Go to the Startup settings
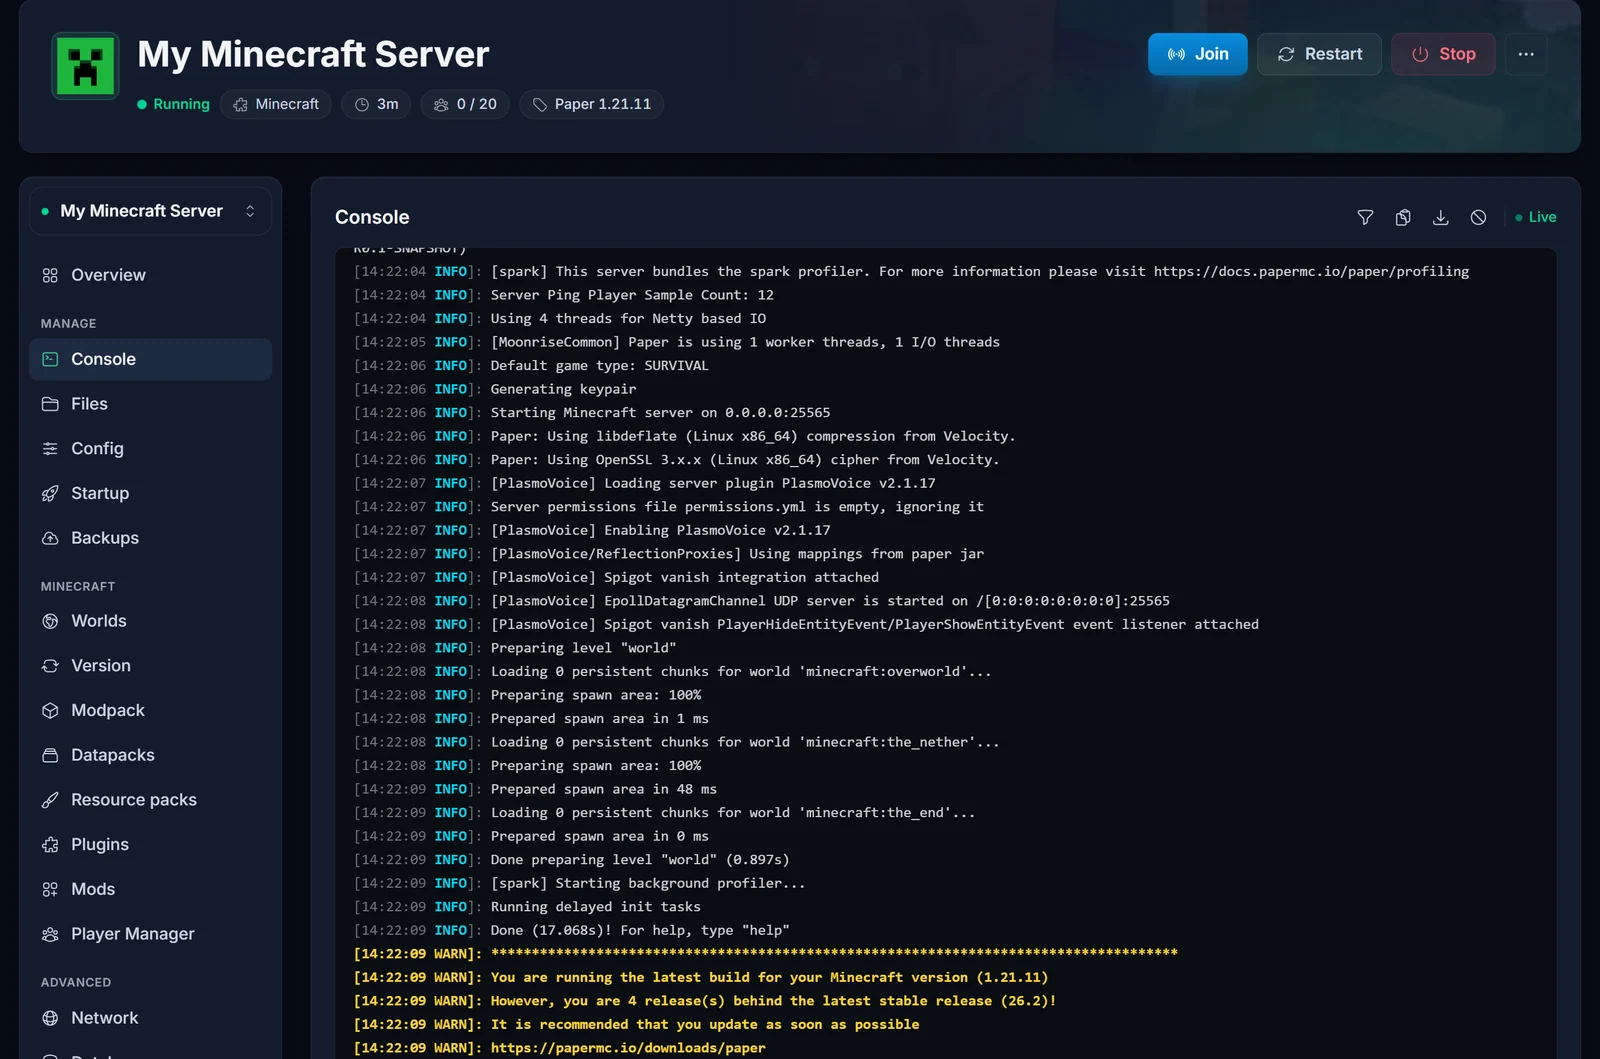This screenshot has height=1059, width=1600. pos(150,493)
